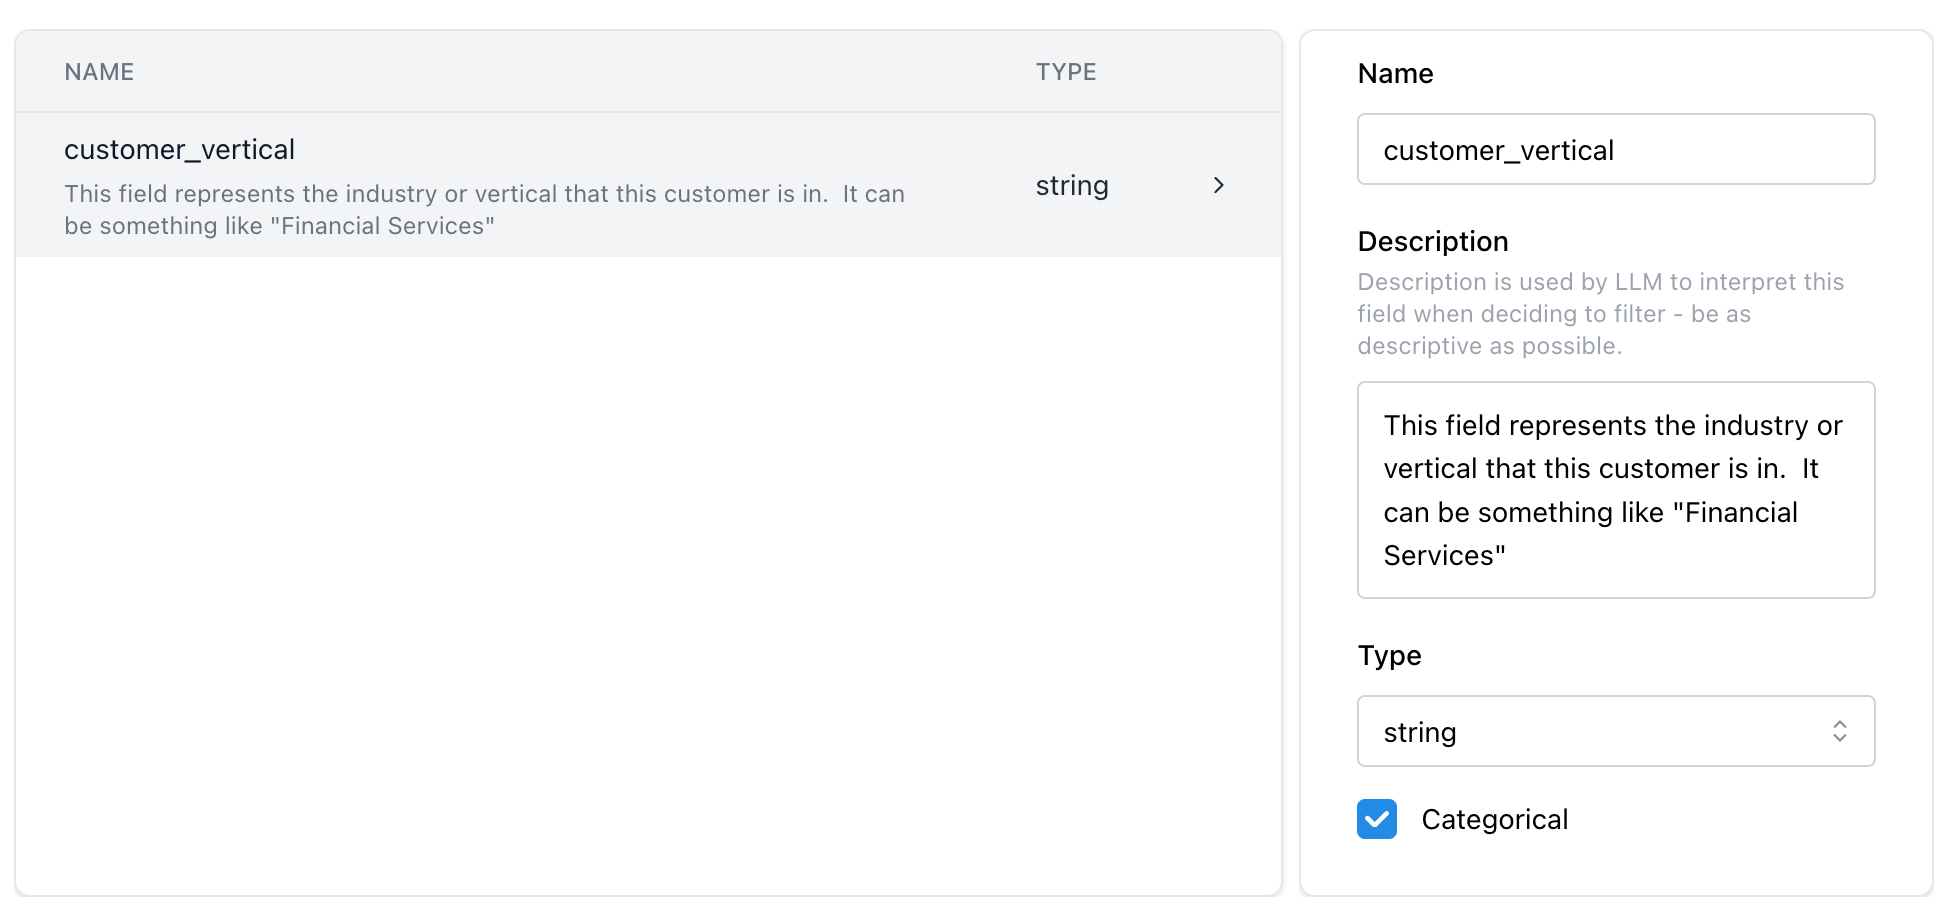Click the Name heading in the side panel

click(x=1395, y=73)
